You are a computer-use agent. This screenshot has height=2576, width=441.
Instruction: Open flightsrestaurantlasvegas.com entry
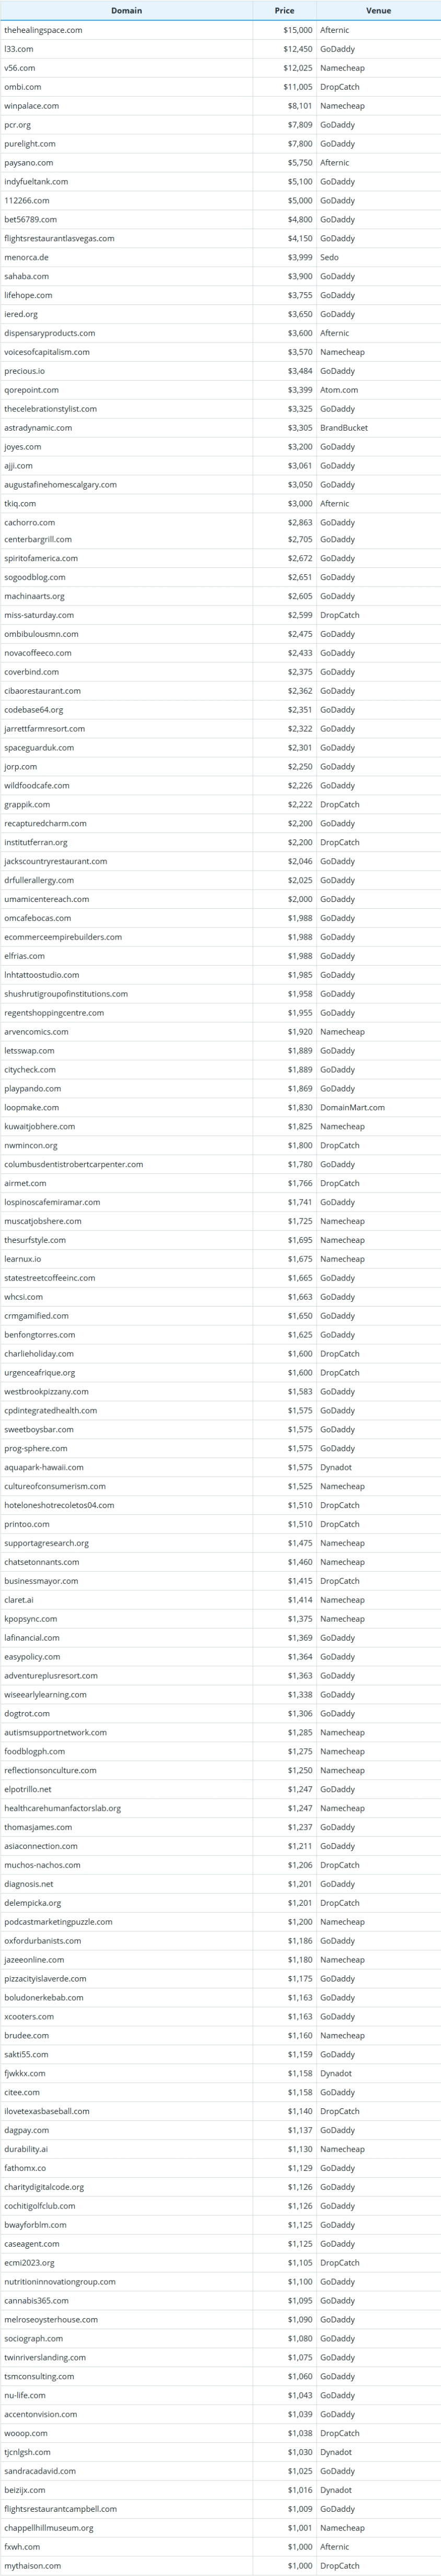pyautogui.click(x=59, y=238)
